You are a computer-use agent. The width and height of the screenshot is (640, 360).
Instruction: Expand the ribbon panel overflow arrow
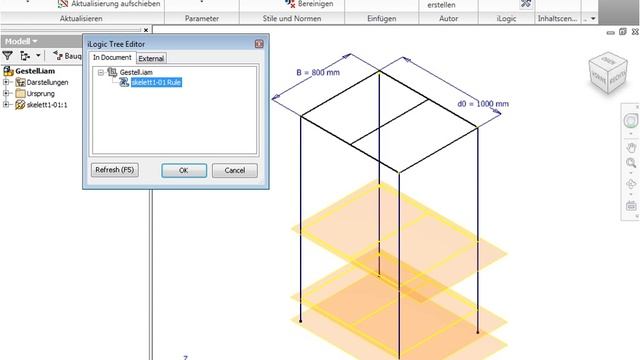tap(593, 18)
